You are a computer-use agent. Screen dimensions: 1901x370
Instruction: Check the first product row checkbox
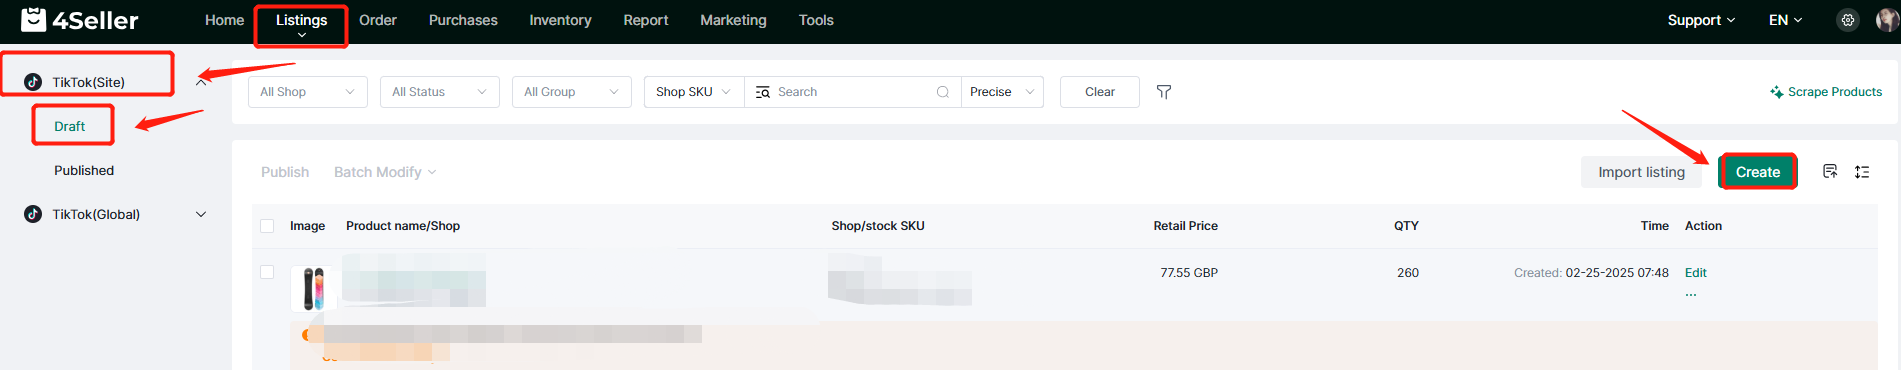[267, 272]
